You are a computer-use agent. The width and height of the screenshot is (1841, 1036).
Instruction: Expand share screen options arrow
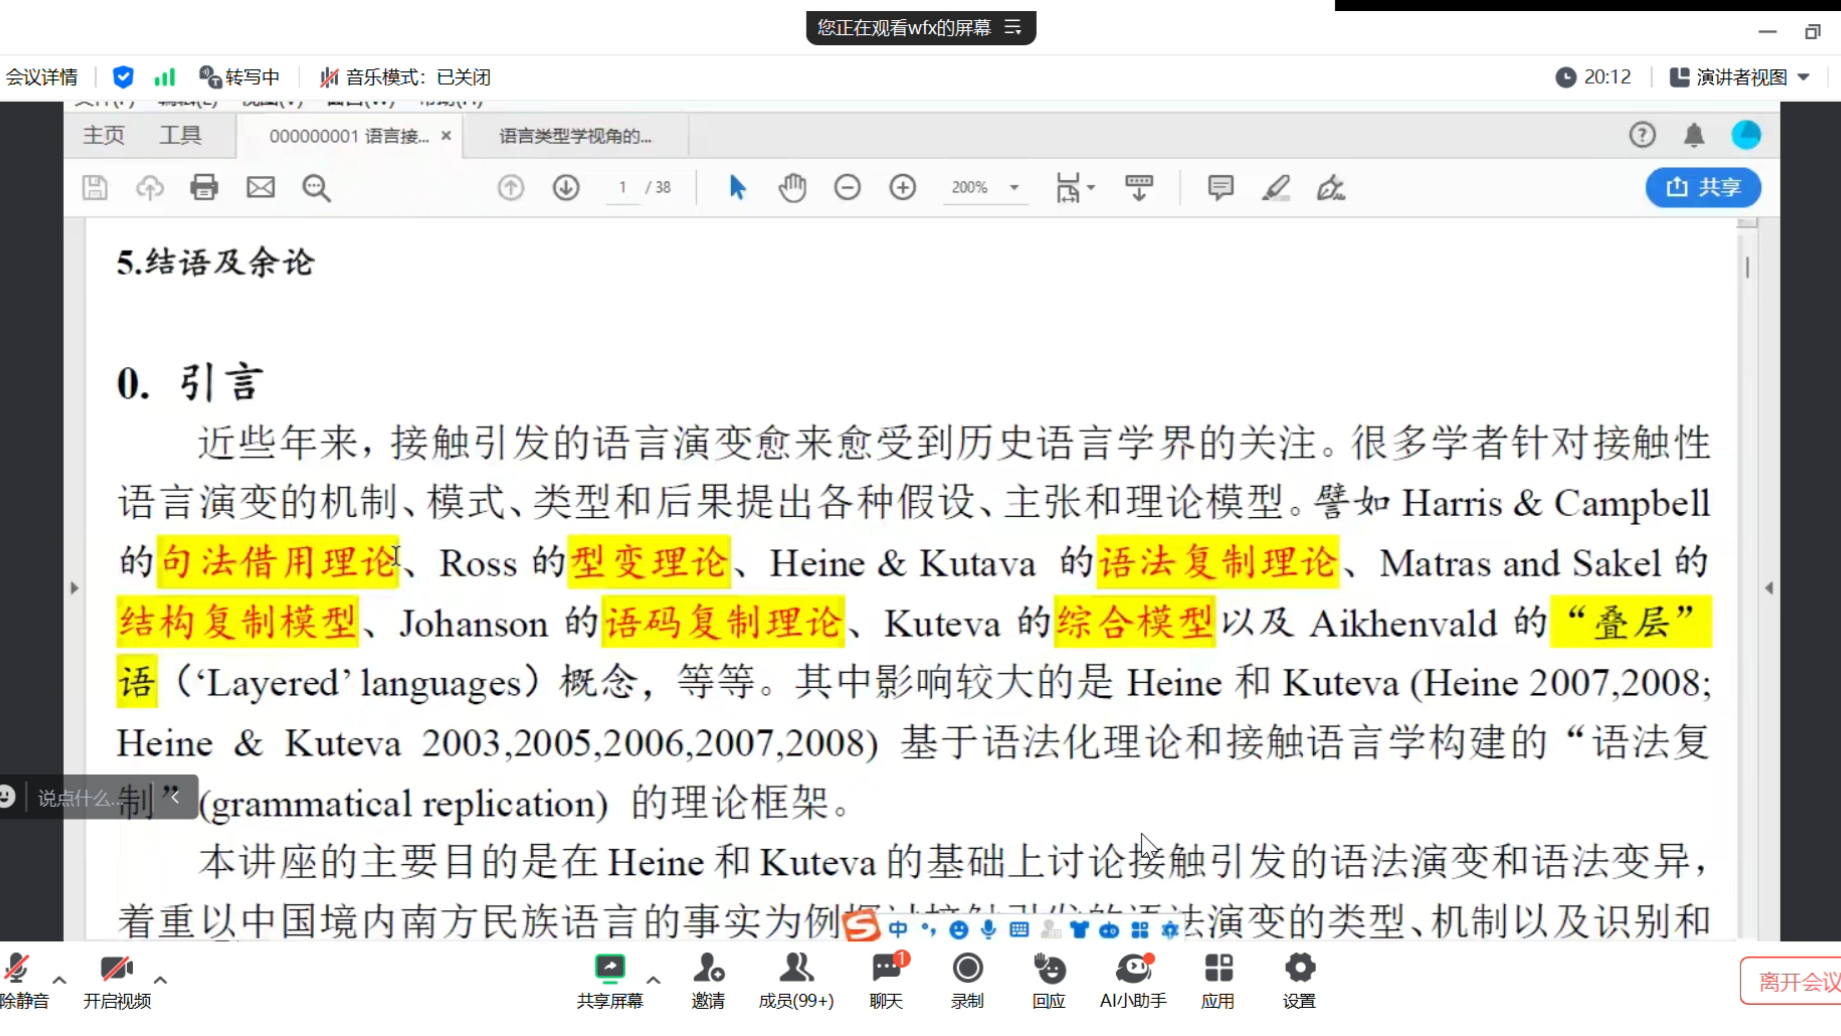coord(654,980)
